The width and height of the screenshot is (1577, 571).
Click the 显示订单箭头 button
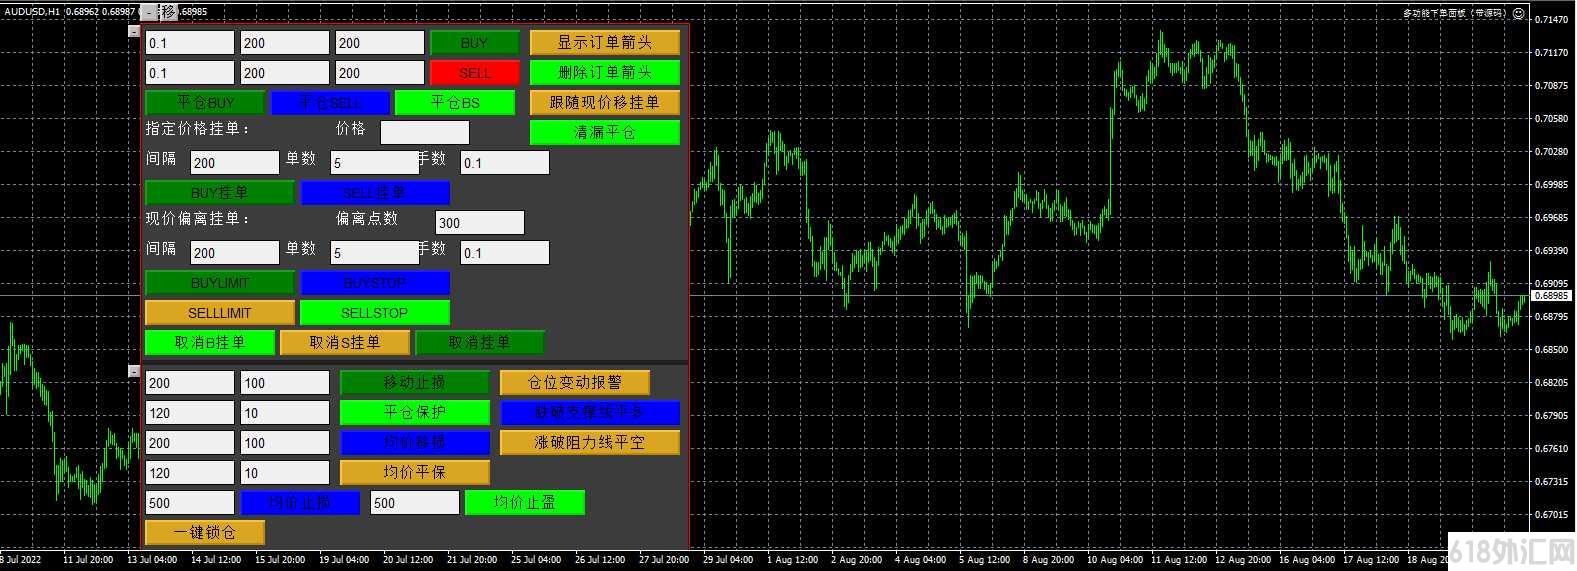click(x=604, y=42)
